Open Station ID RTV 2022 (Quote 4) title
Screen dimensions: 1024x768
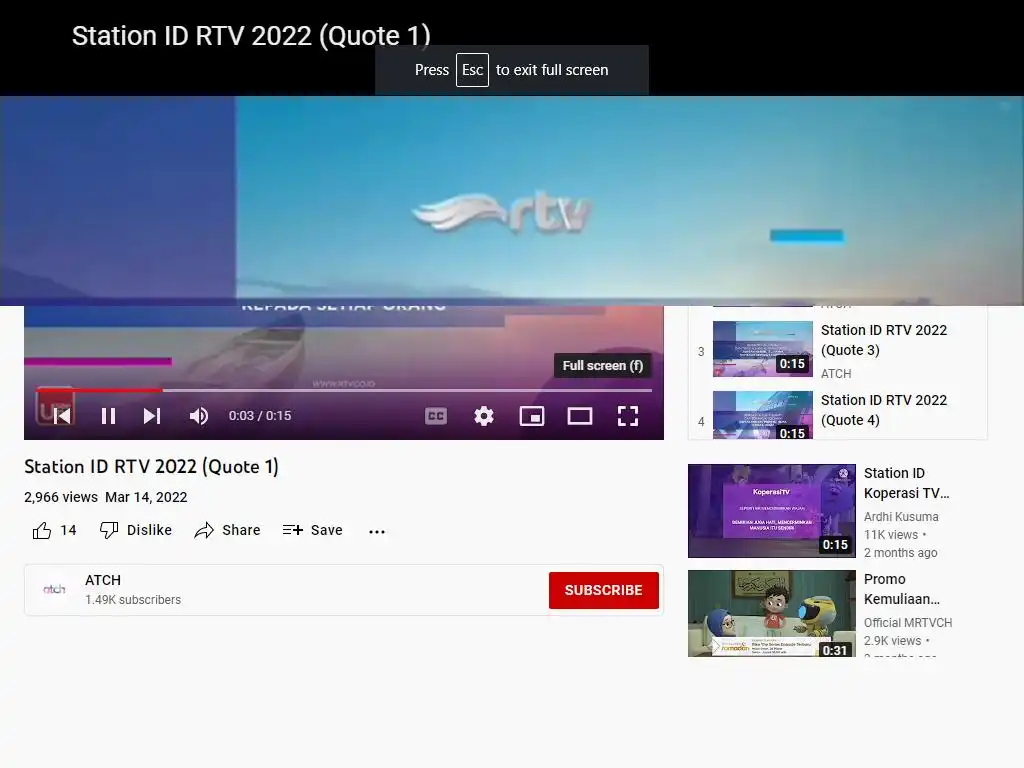(884, 409)
